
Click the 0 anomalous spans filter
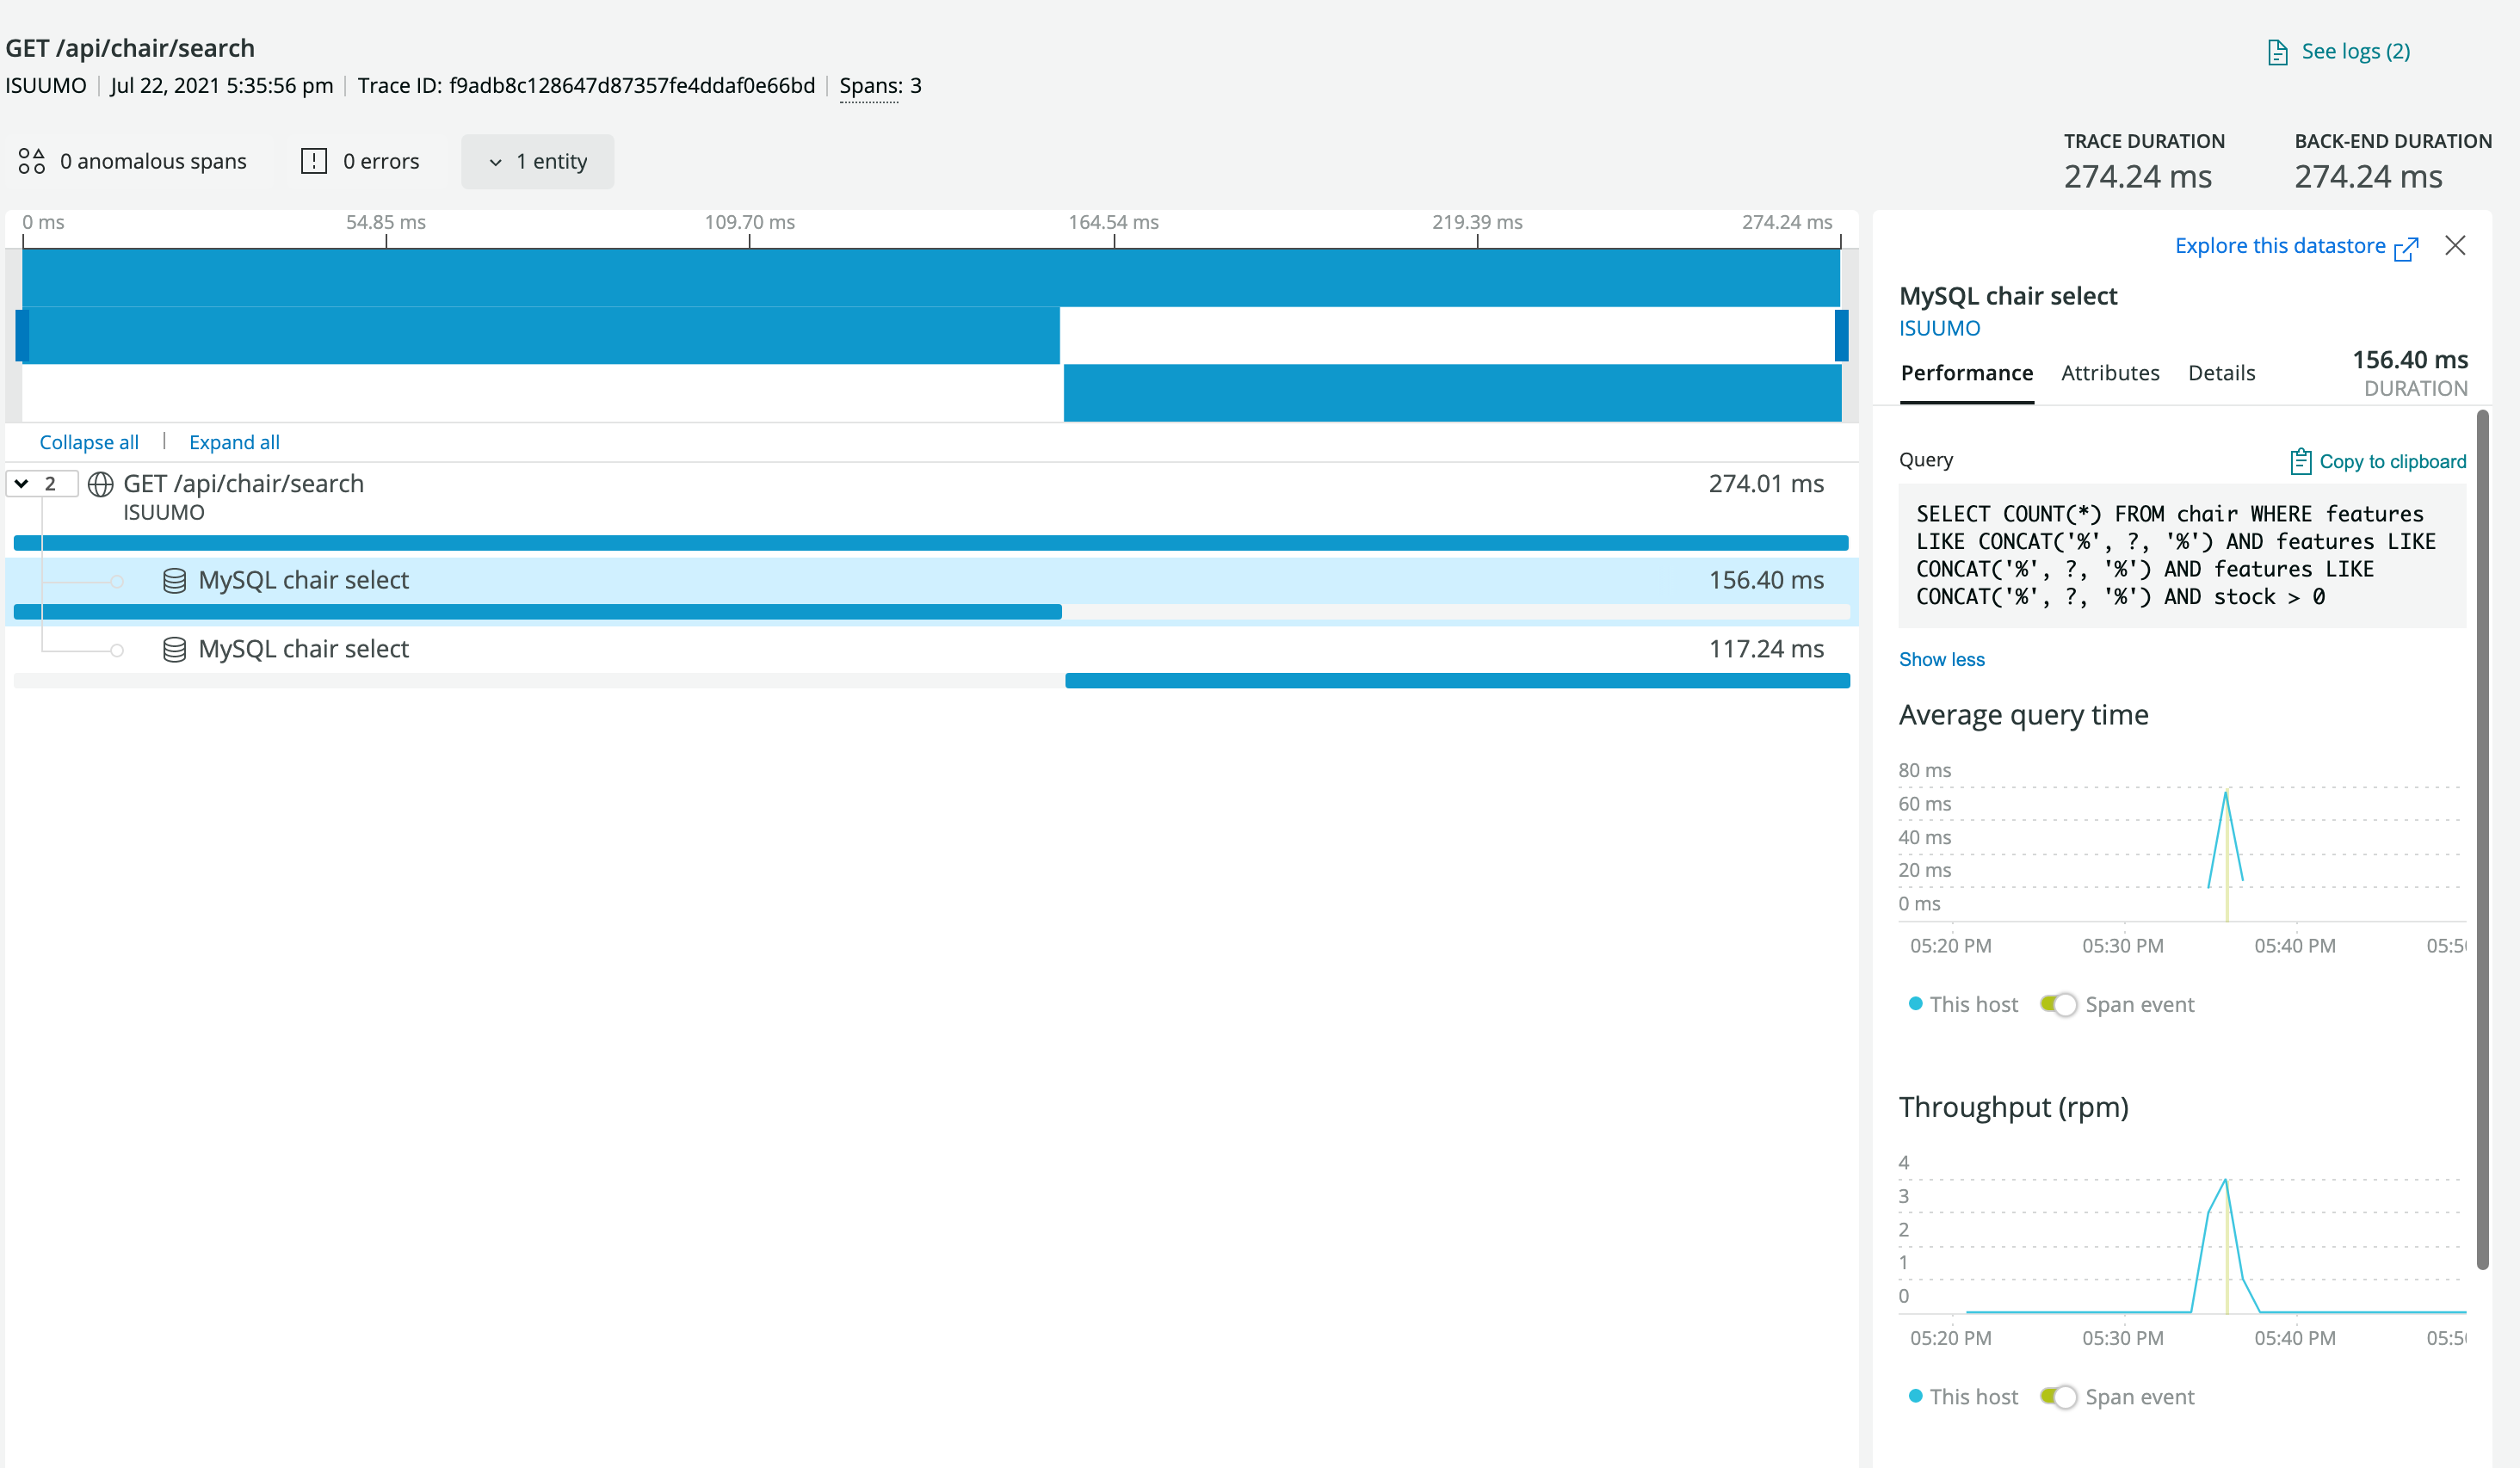[133, 162]
